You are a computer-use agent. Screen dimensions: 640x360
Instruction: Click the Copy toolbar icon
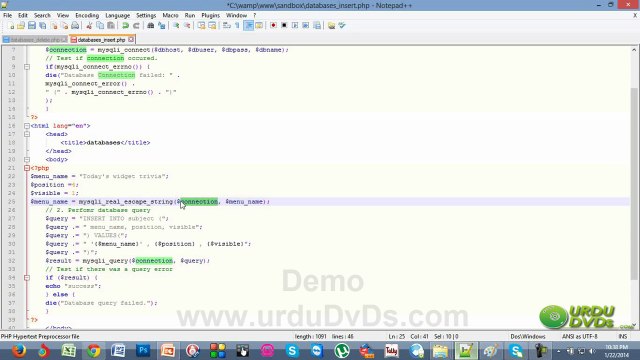click(x=100, y=26)
